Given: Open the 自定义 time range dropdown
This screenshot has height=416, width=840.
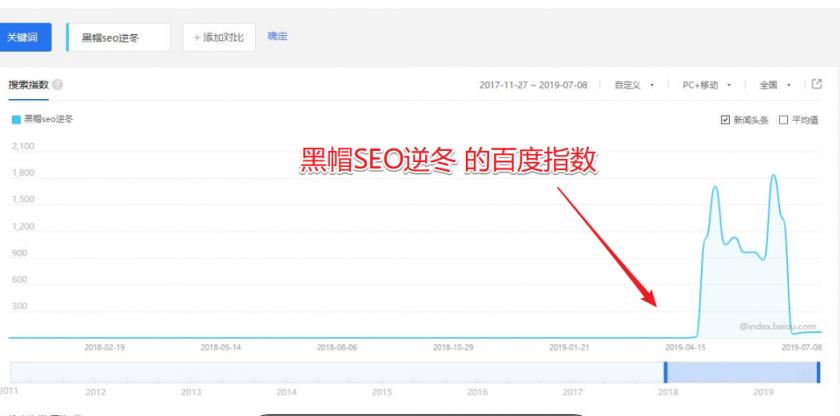Looking at the screenshot, I should (x=634, y=85).
